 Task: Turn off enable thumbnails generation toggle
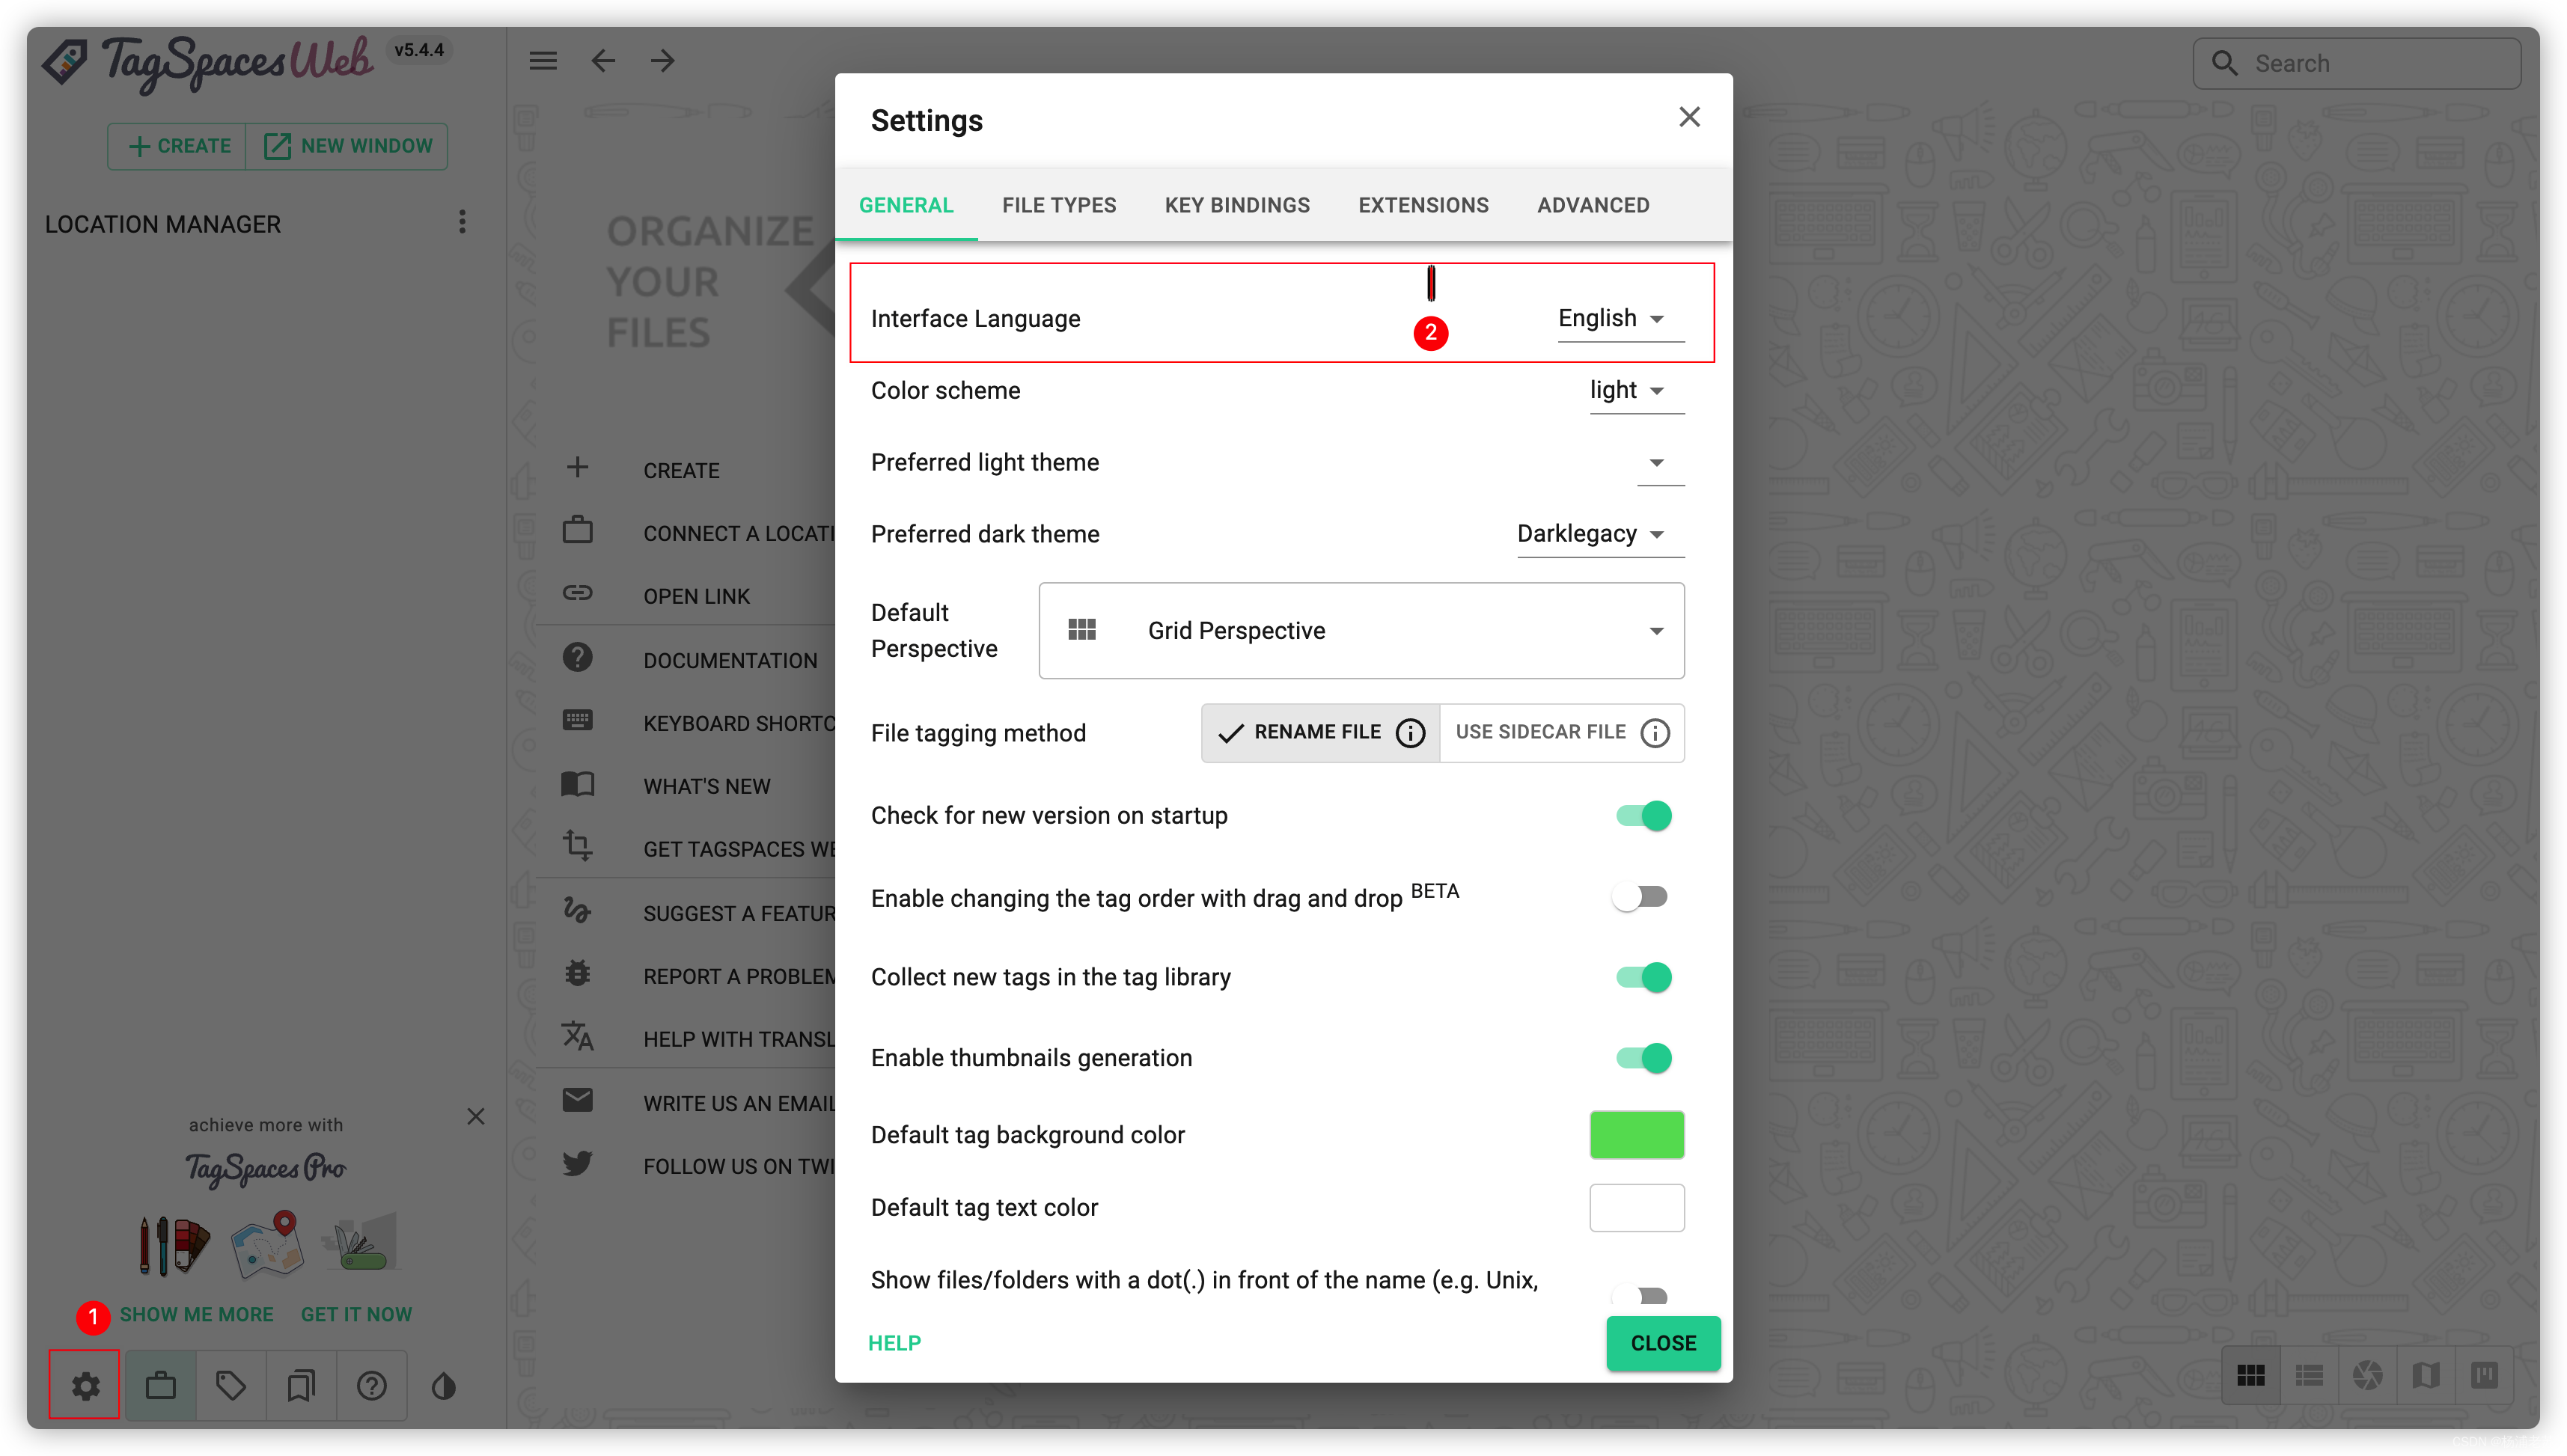[x=1643, y=1057]
